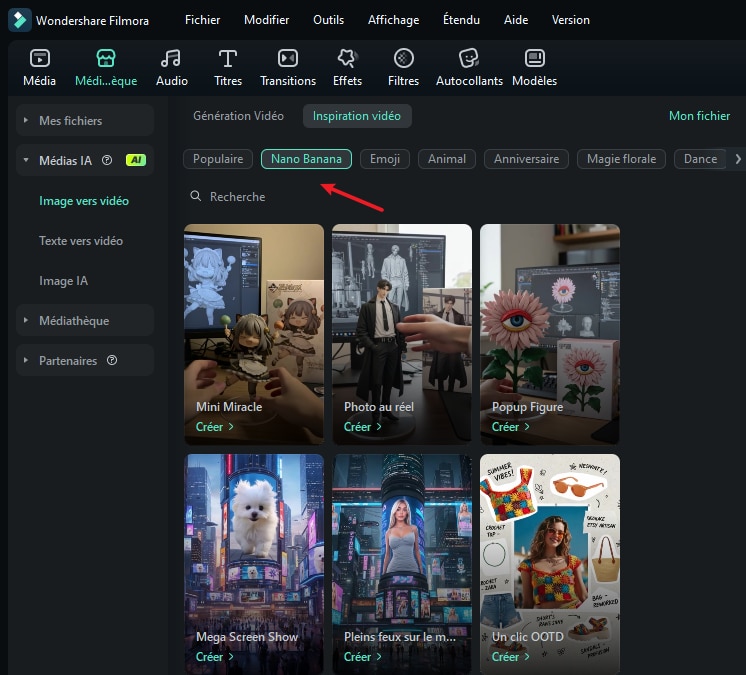This screenshot has height=675, width=746.
Task: Open the Outils menu
Action: [328, 20]
